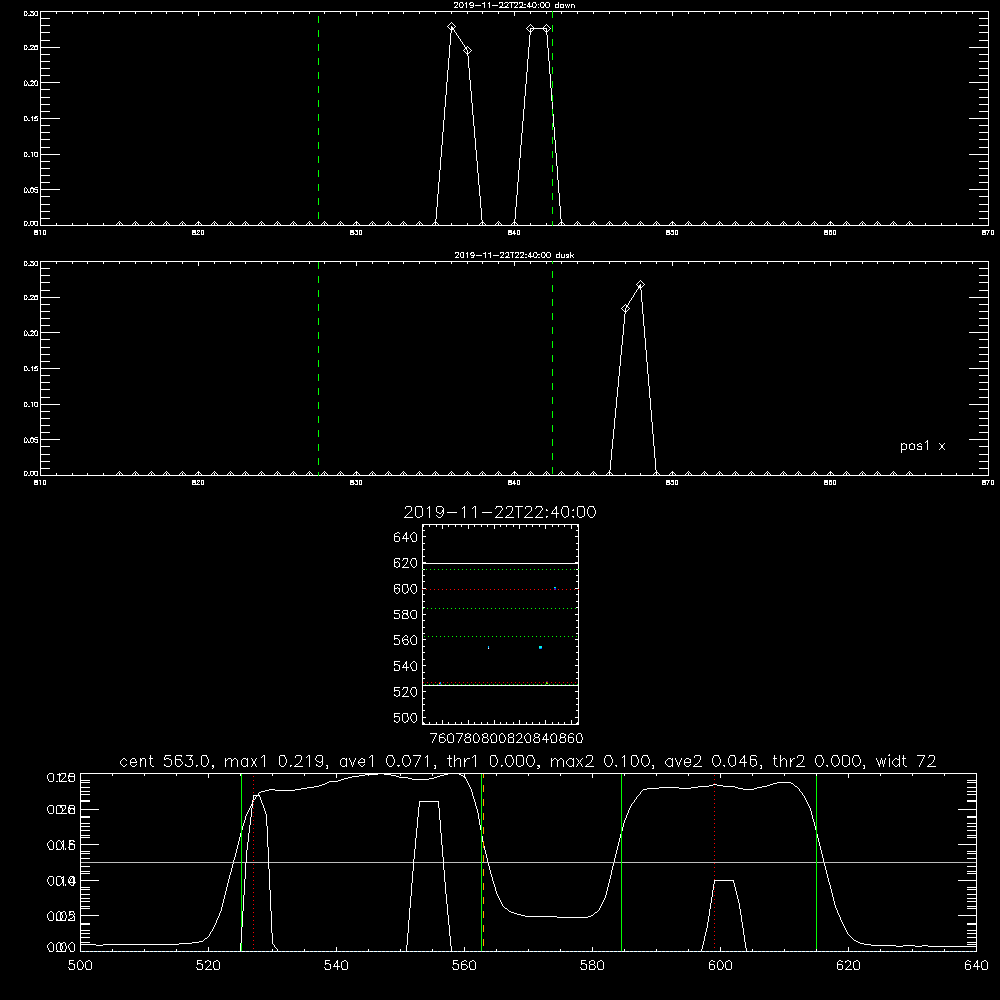
Task: Click the '600' x-axis label of bottom plot
Action: [x=721, y=966]
